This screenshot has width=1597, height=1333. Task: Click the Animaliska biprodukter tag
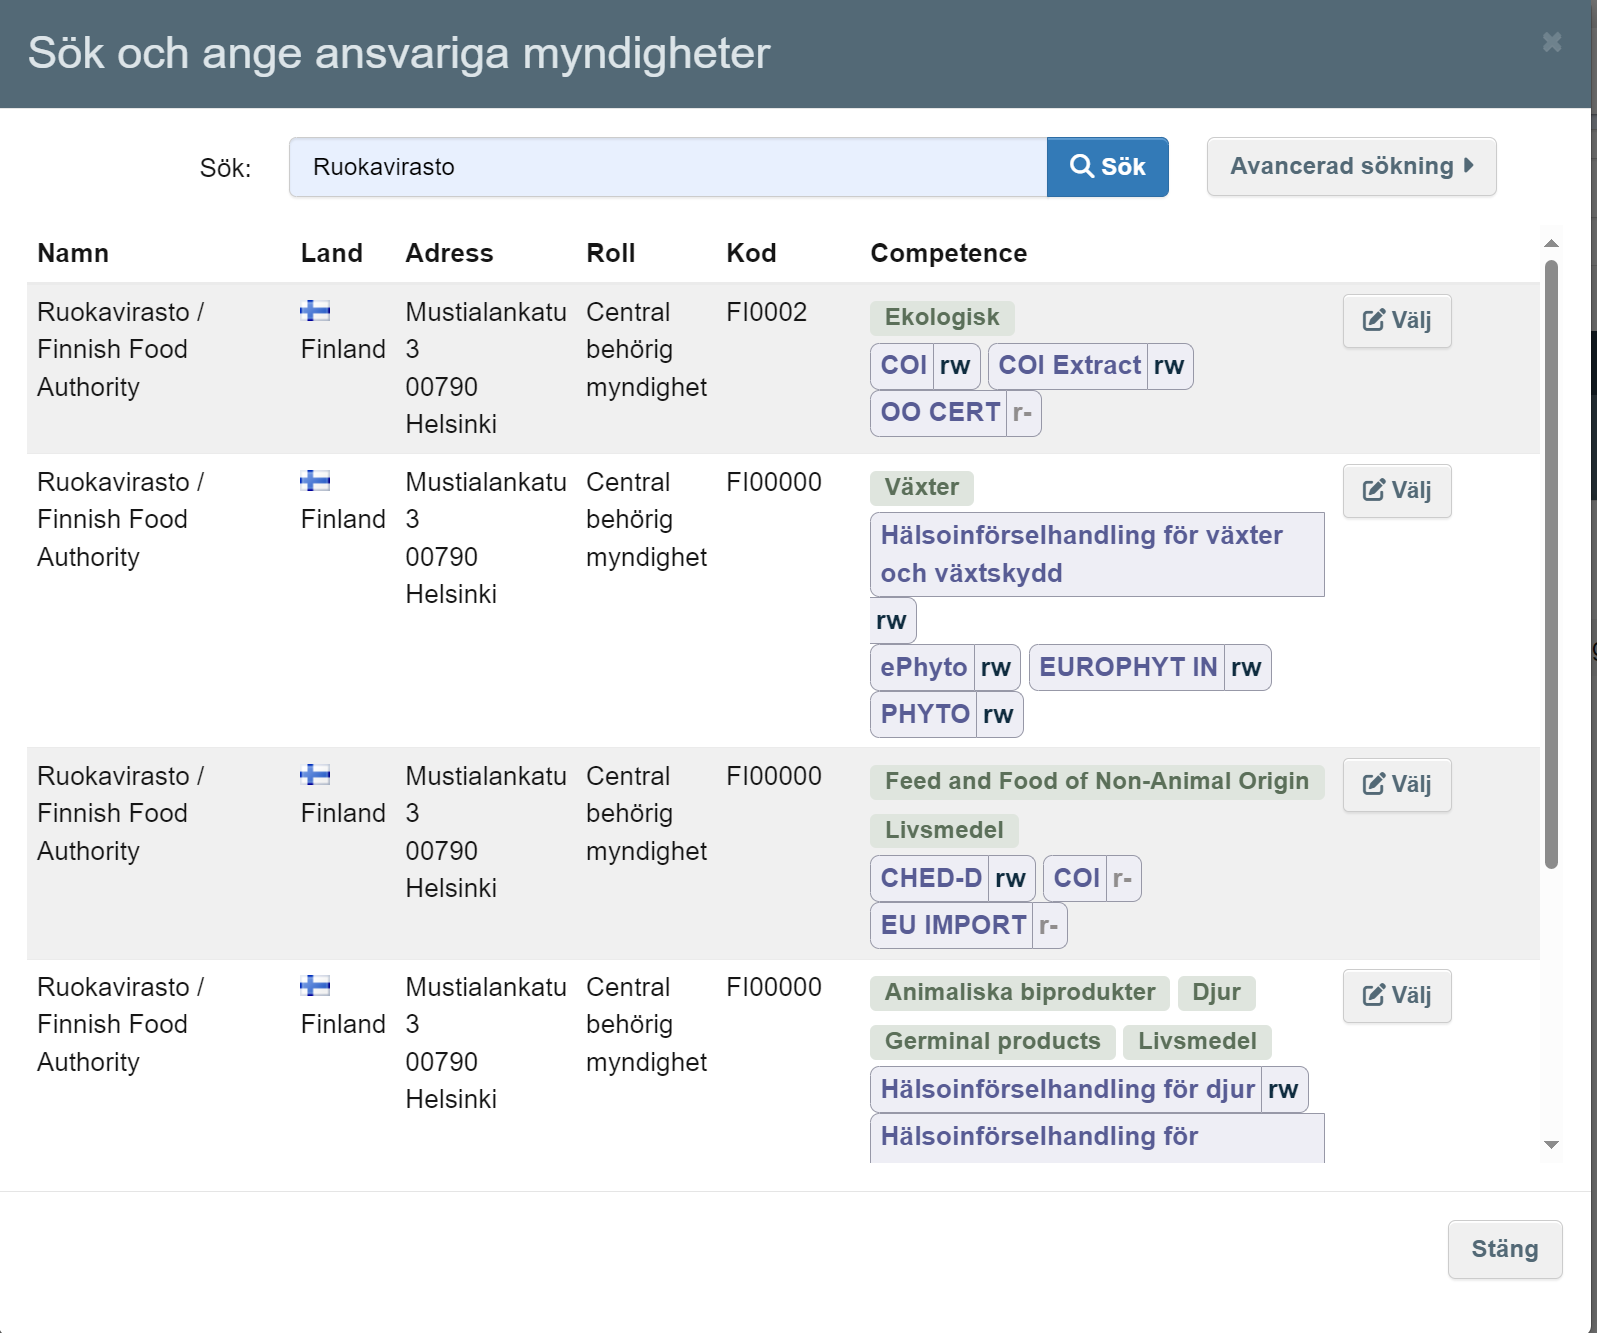click(1019, 993)
